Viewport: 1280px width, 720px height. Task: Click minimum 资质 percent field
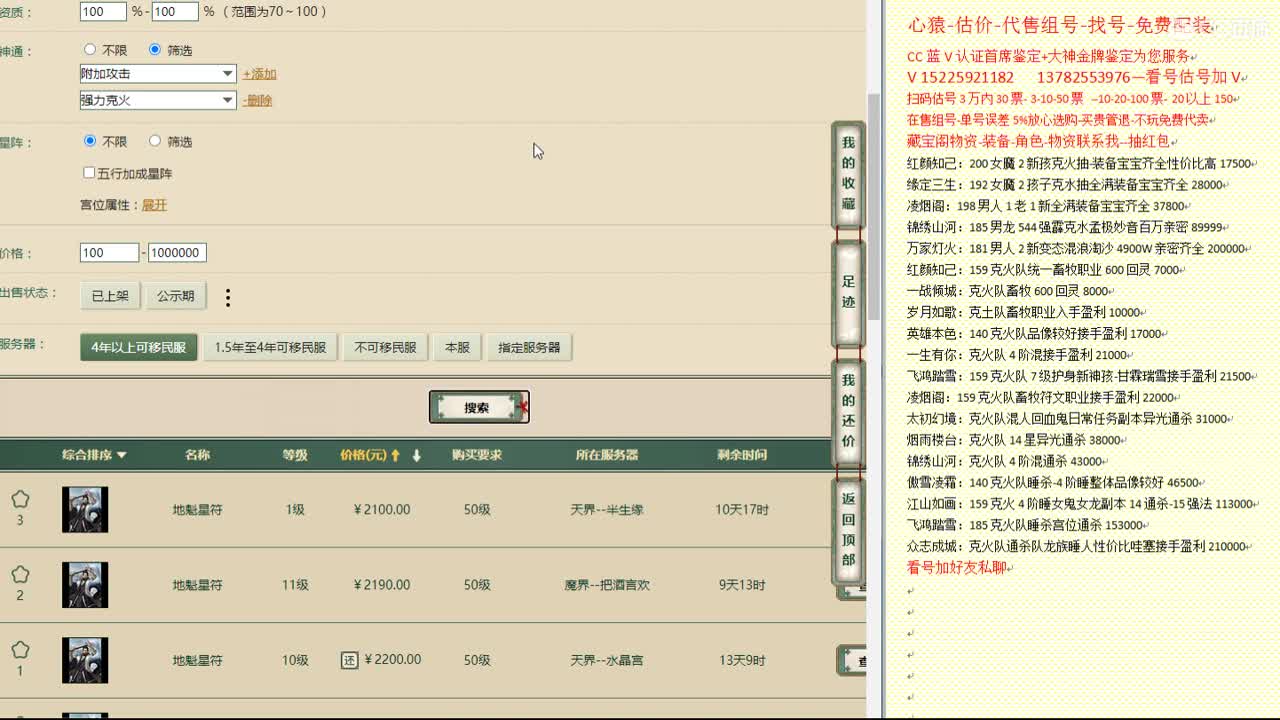[103, 12]
